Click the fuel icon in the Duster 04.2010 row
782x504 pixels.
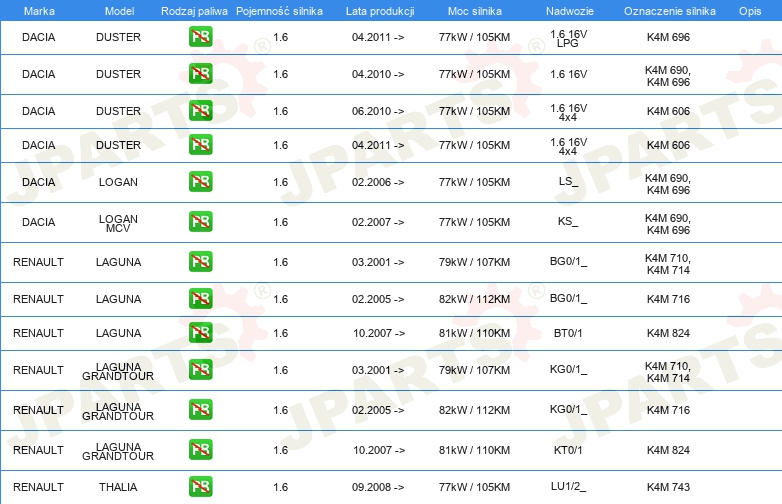coord(200,74)
